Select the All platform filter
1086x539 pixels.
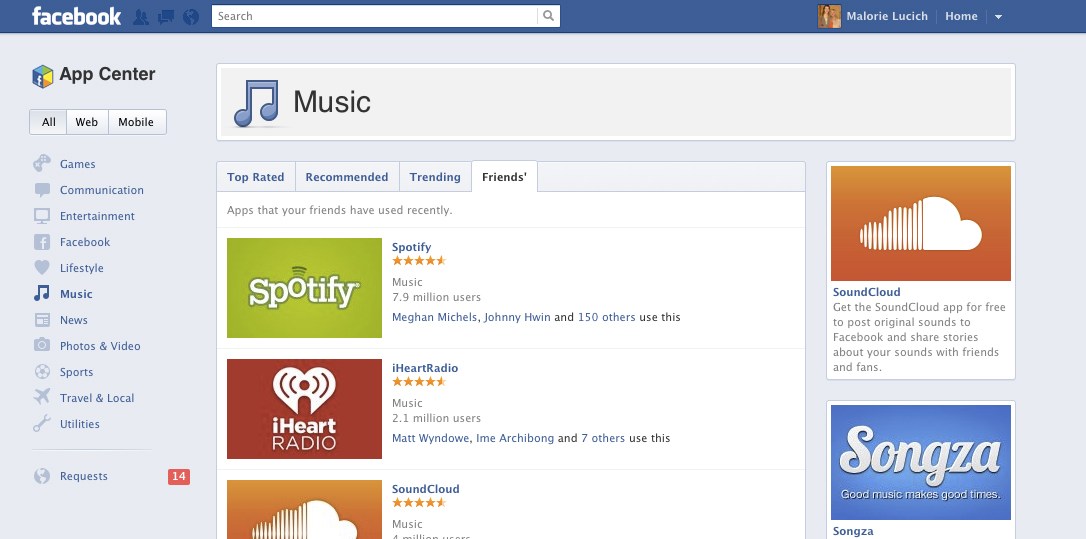tap(48, 122)
